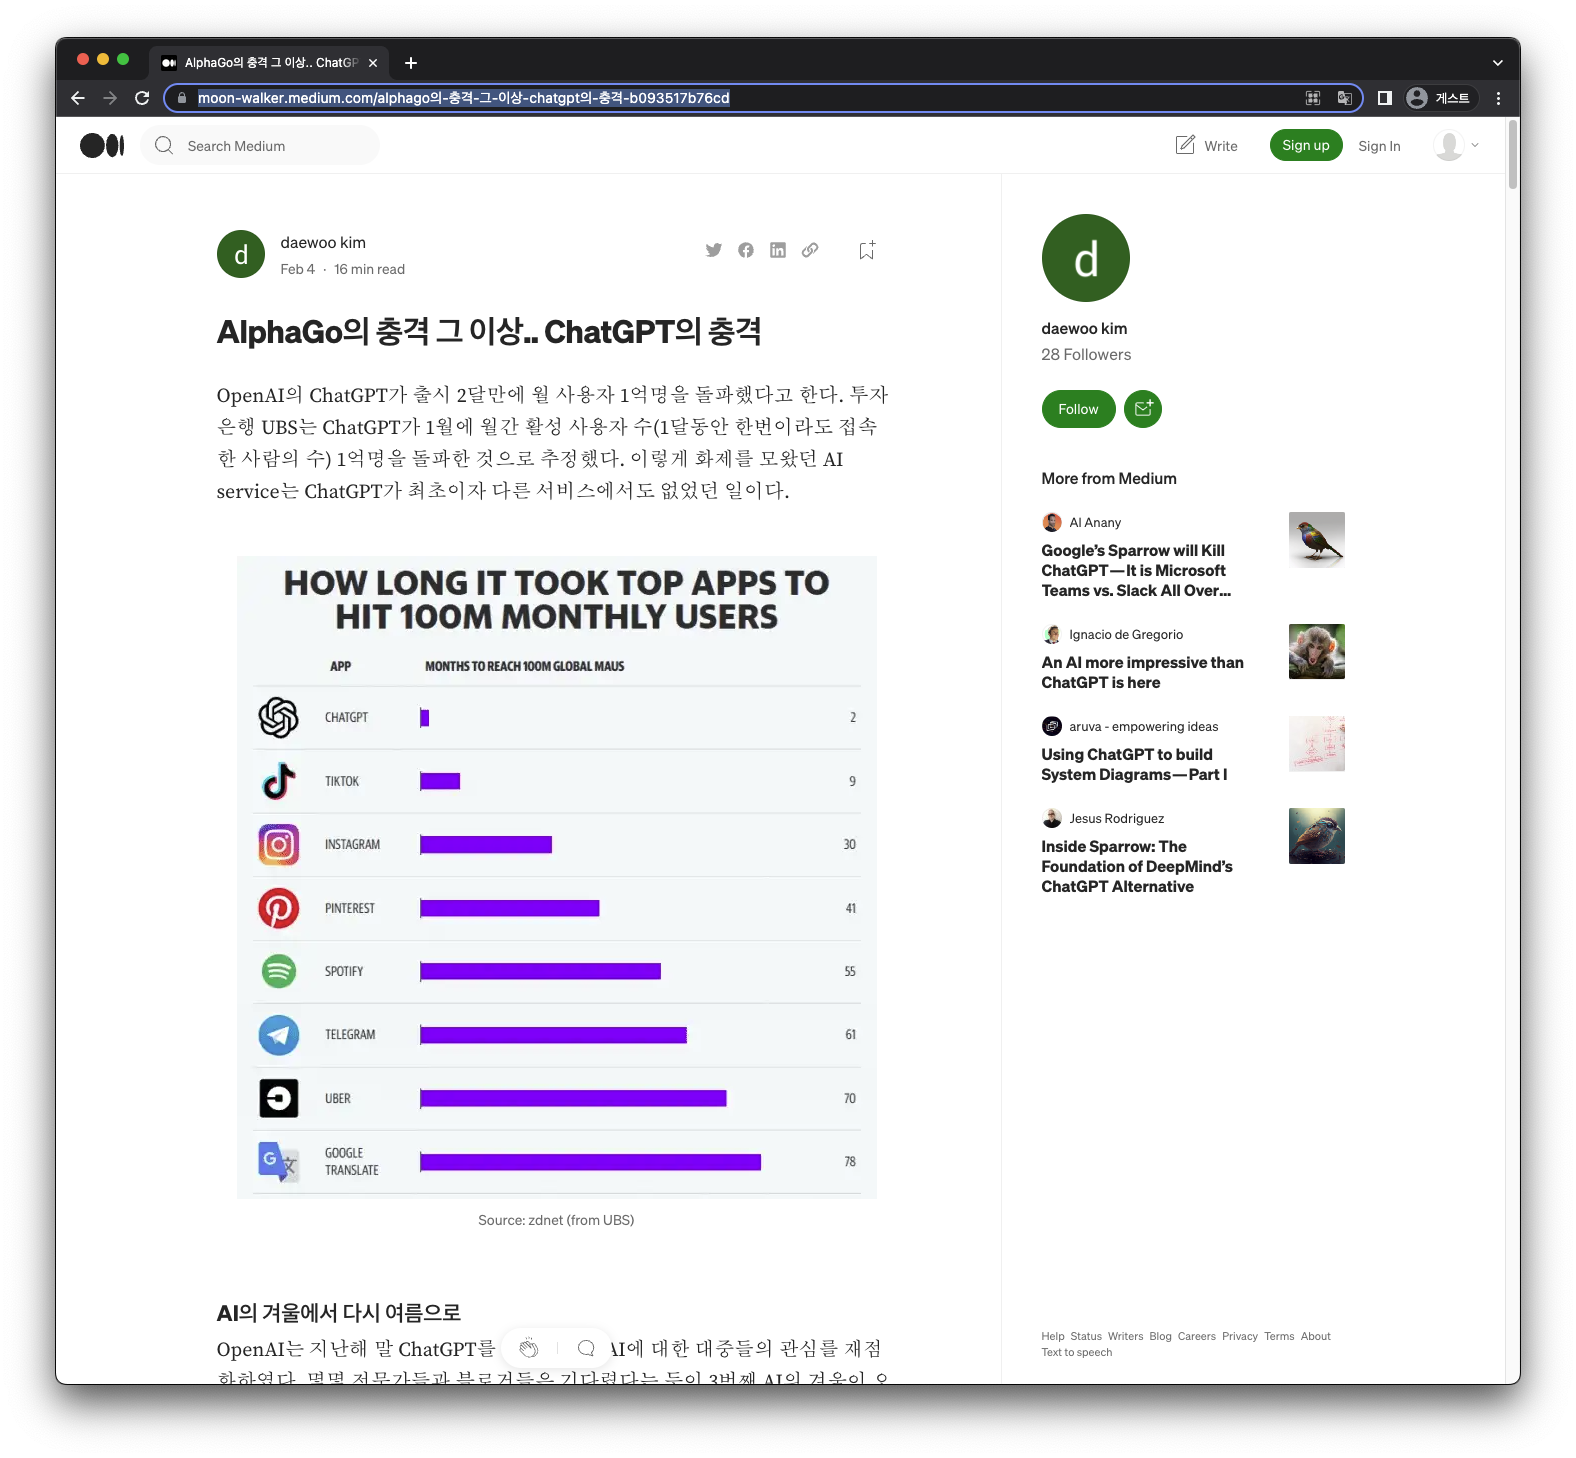The height and width of the screenshot is (1458, 1576).
Task: Click Ignacio de Gregorio author name
Action: click(x=1126, y=634)
